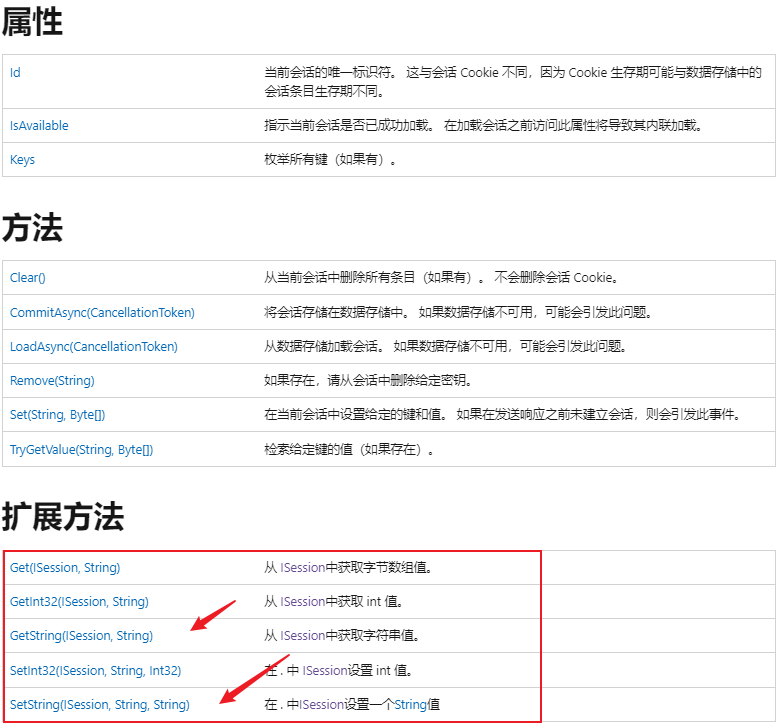Image resolution: width=777 pixels, height=723 pixels.
Task: Click description starting 指示当前会话是否已成功加载
Action: click(484, 126)
